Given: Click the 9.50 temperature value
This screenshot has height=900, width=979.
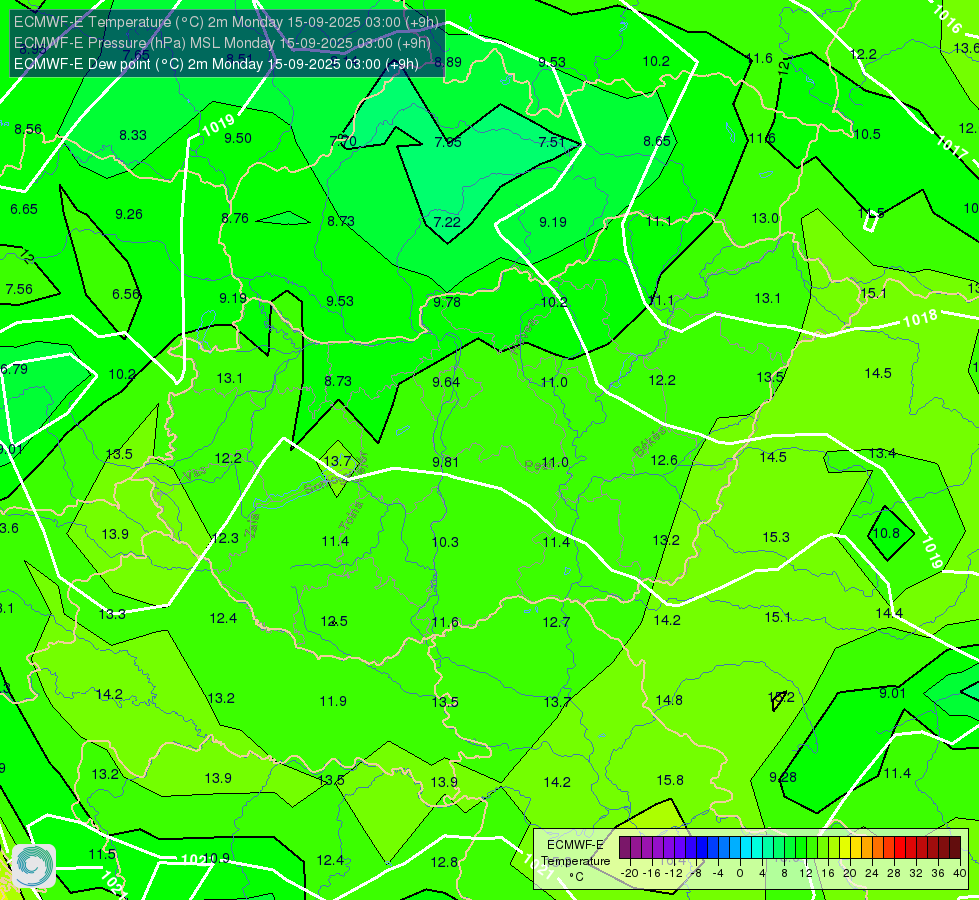Looking at the screenshot, I should click(238, 138).
